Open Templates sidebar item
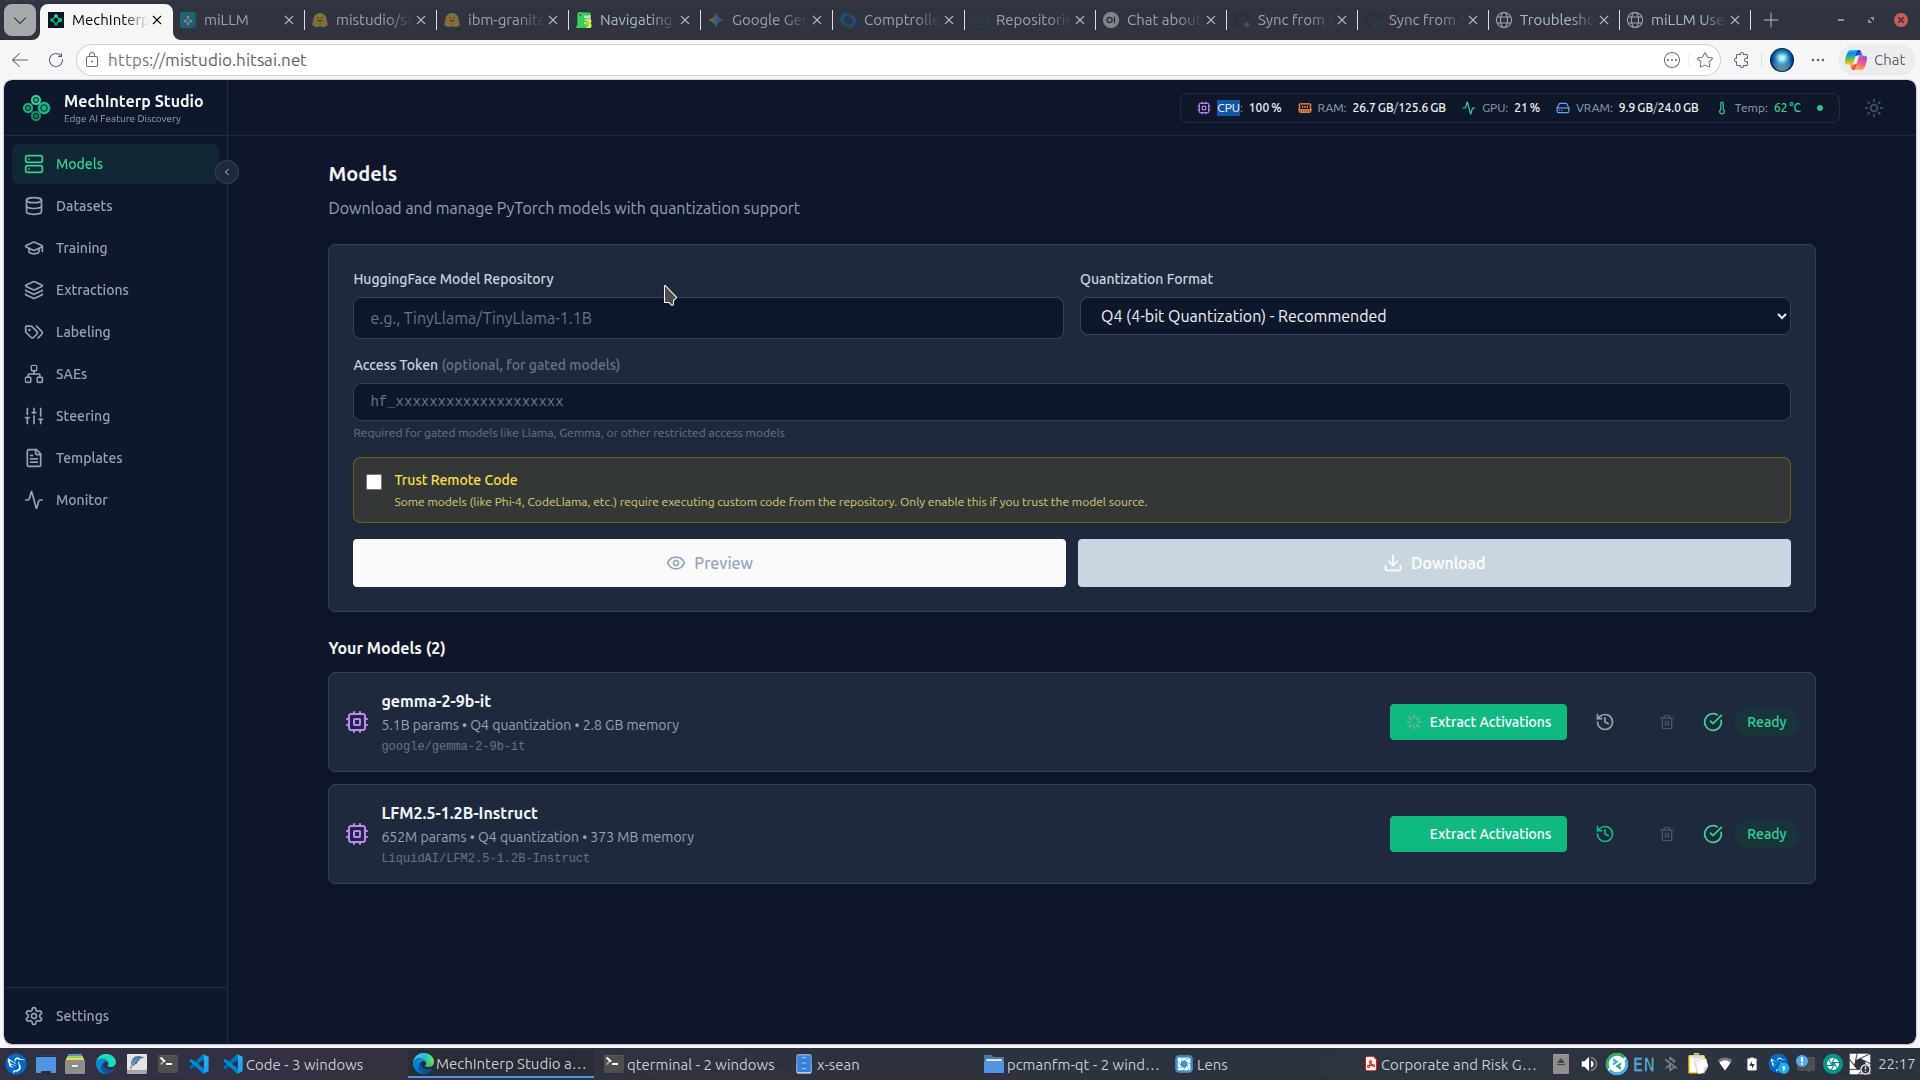The image size is (1920, 1080). tap(116, 458)
